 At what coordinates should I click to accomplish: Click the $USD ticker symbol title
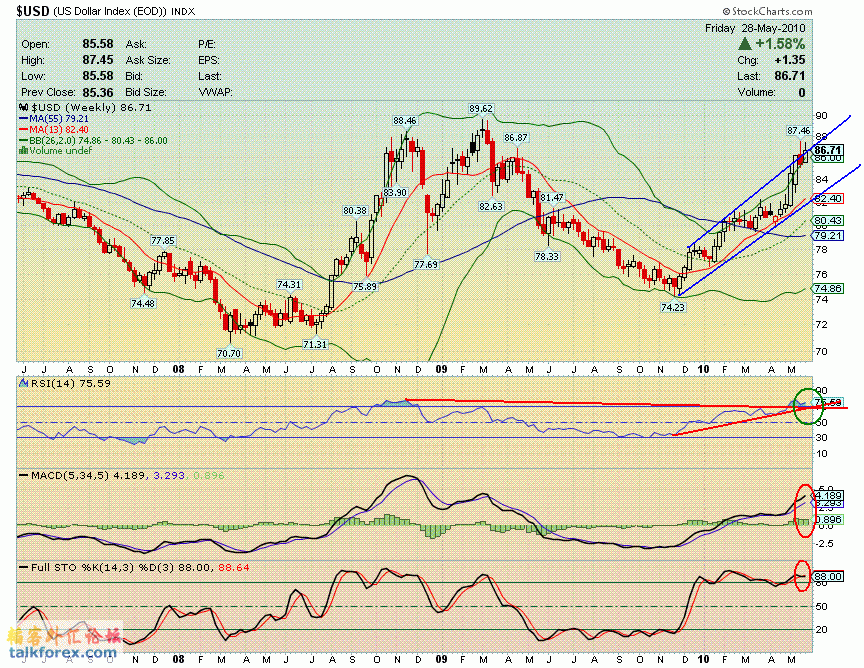tap(33, 11)
